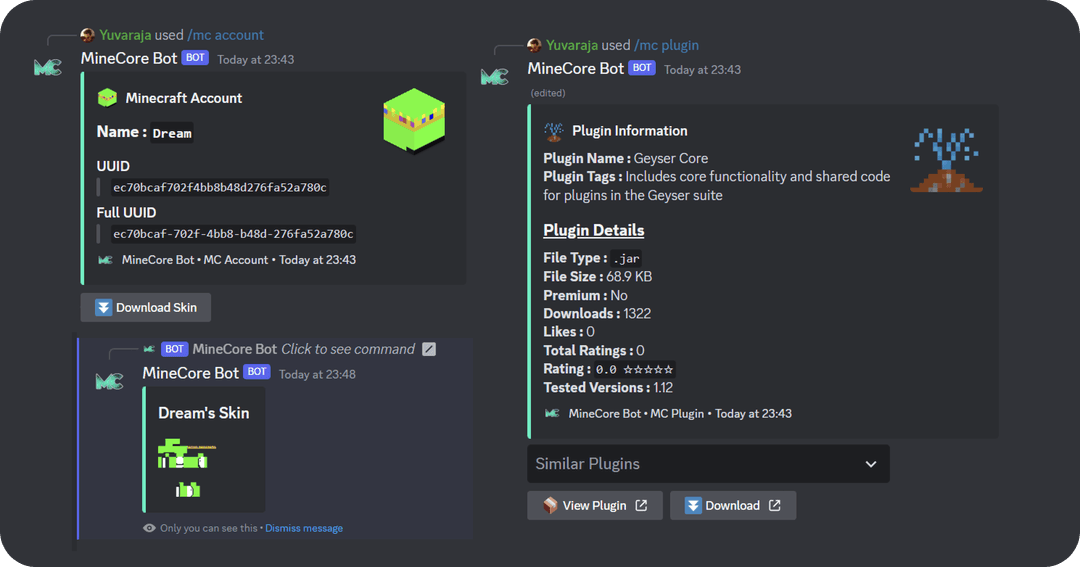This screenshot has width=1080, height=567.
Task: Click the .jar file type code
Action: (x=626, y=258)
